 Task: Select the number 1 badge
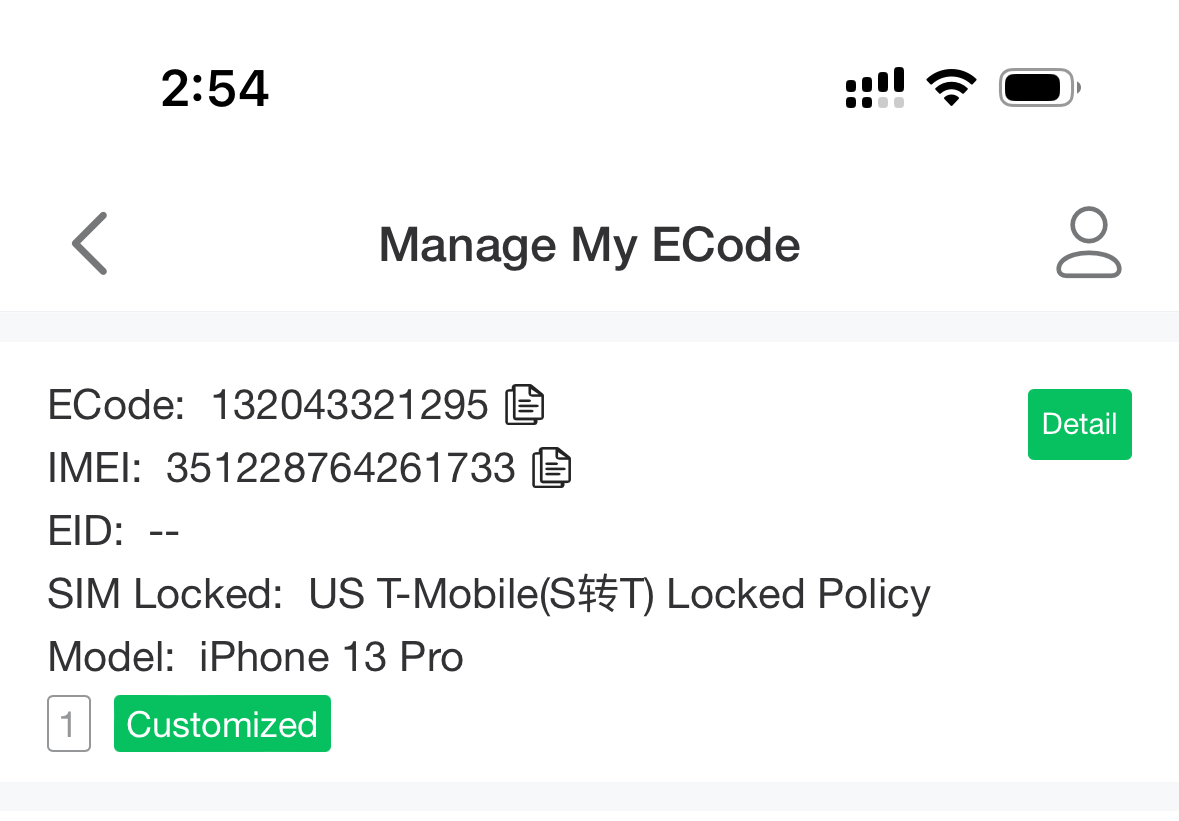click(69, 724)
